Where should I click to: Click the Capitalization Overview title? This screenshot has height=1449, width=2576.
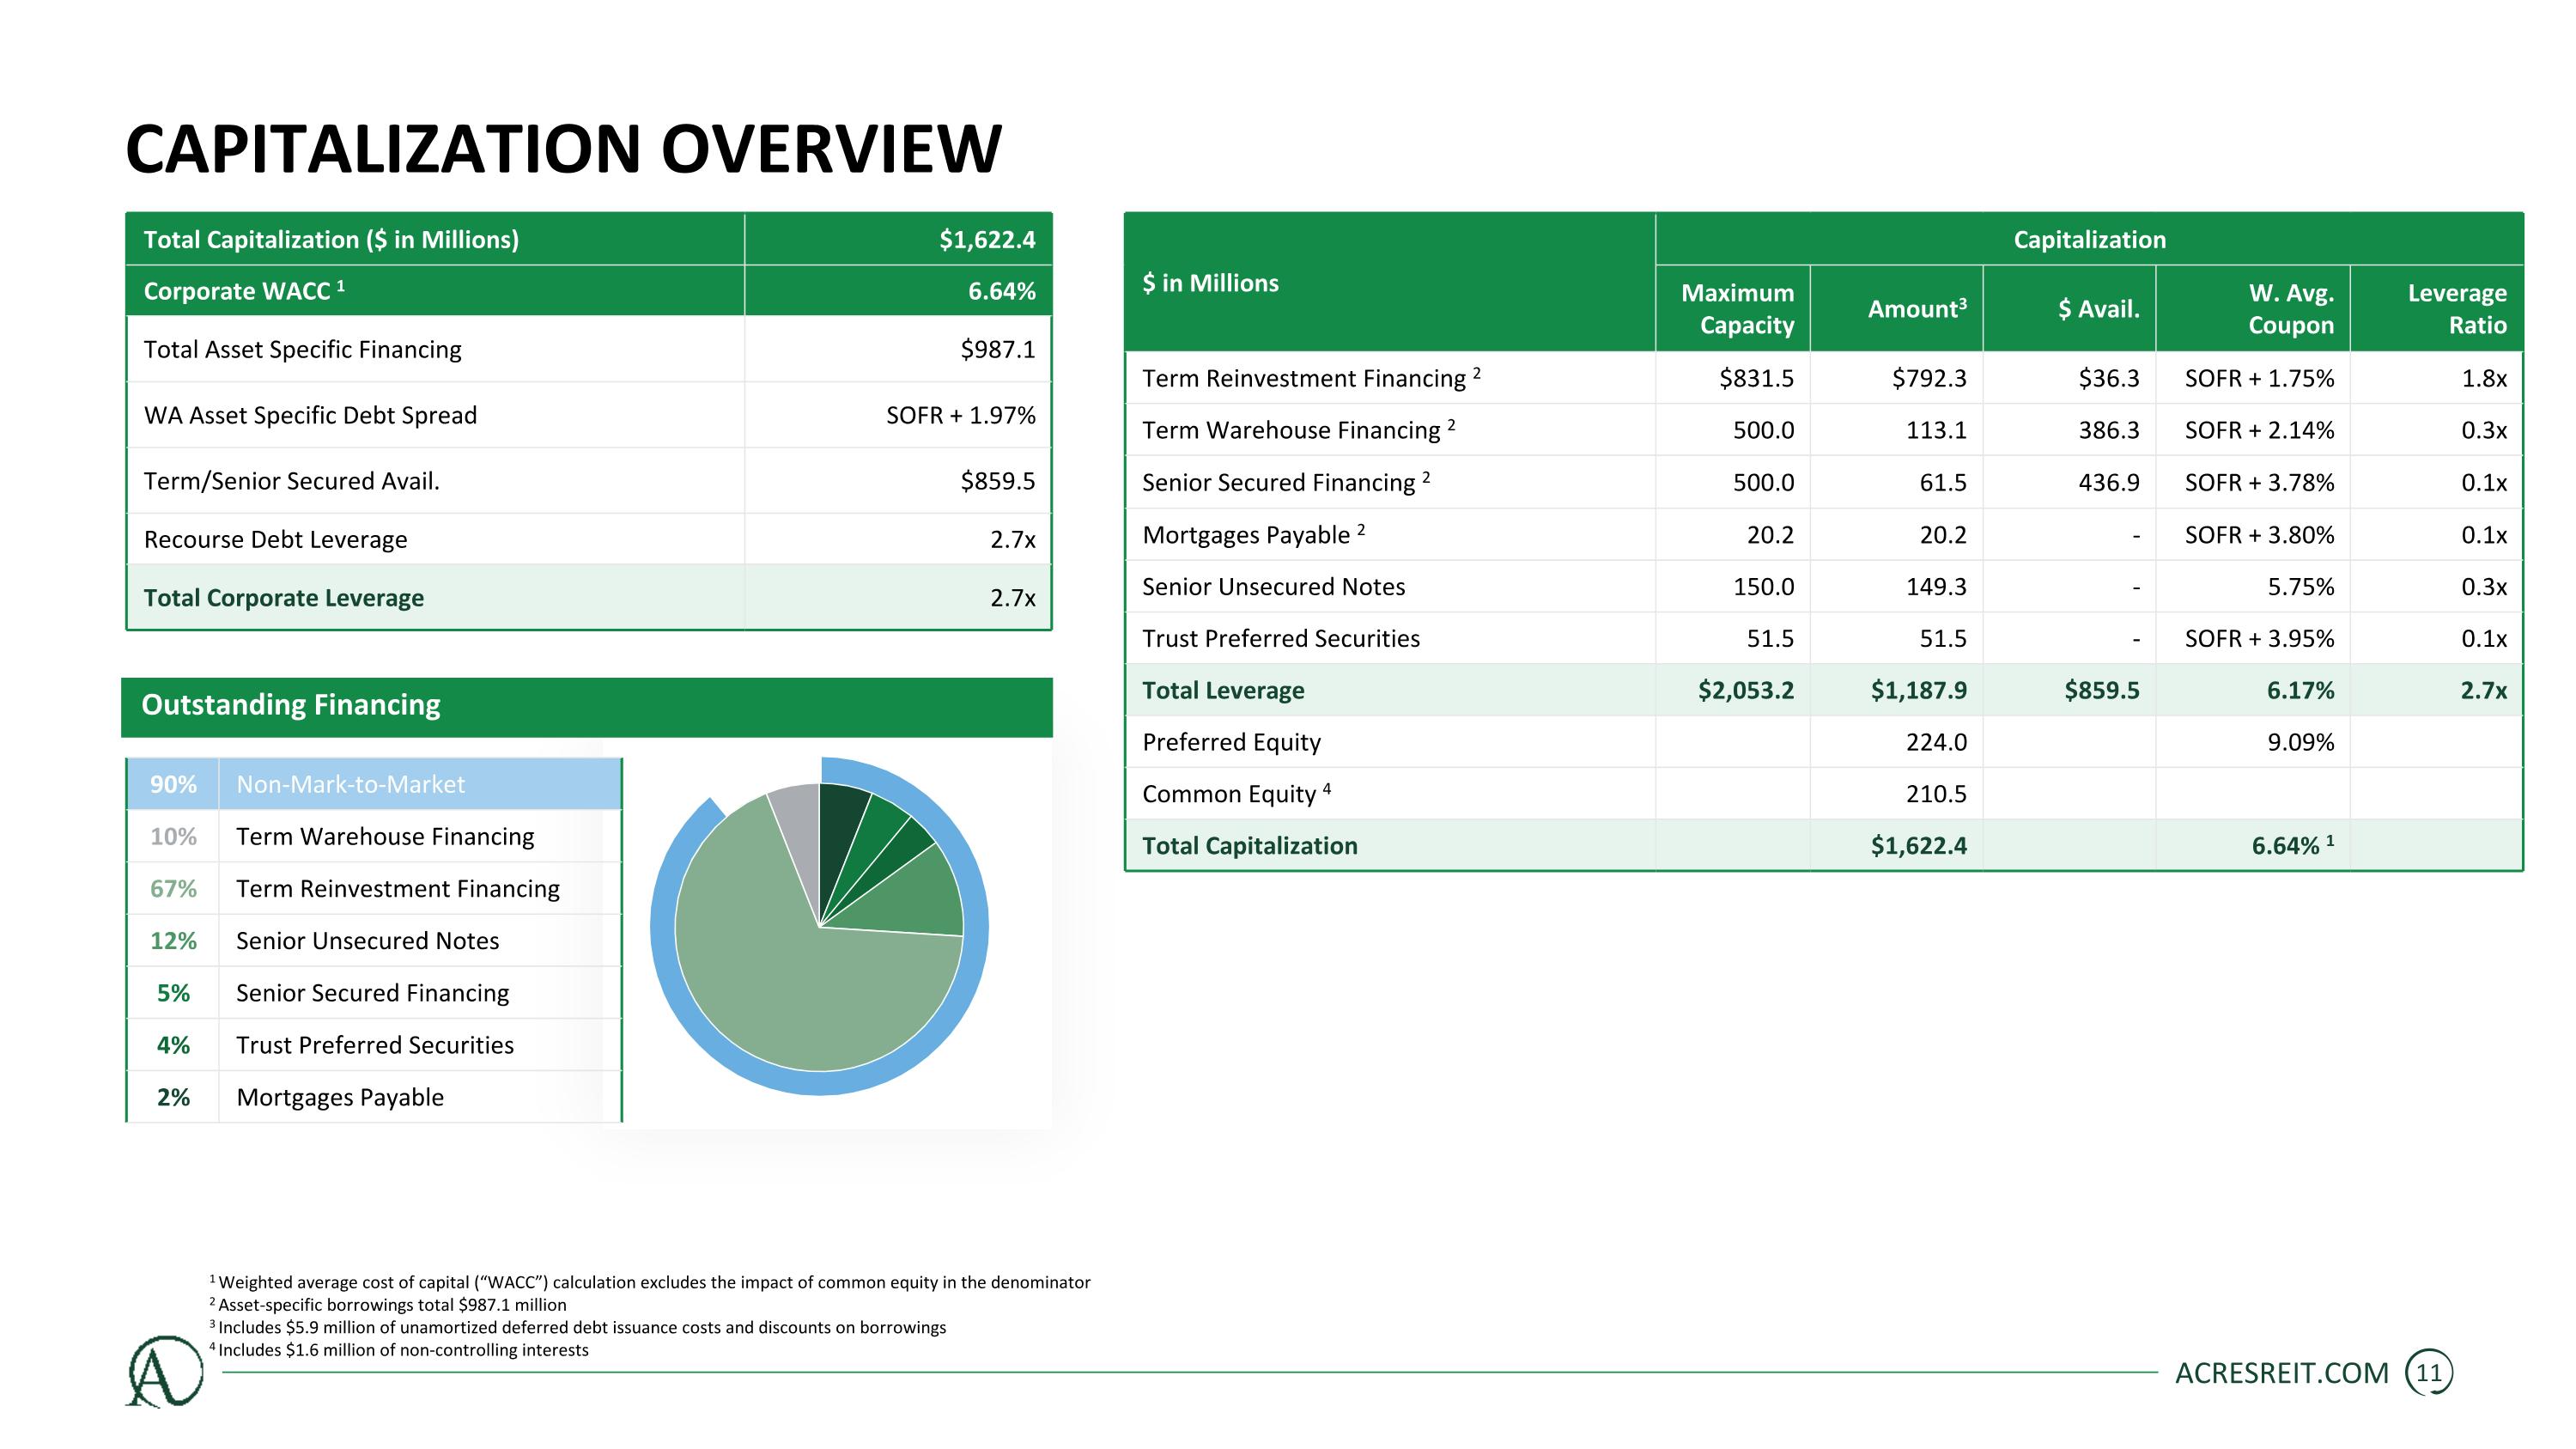tap(563, 149)
